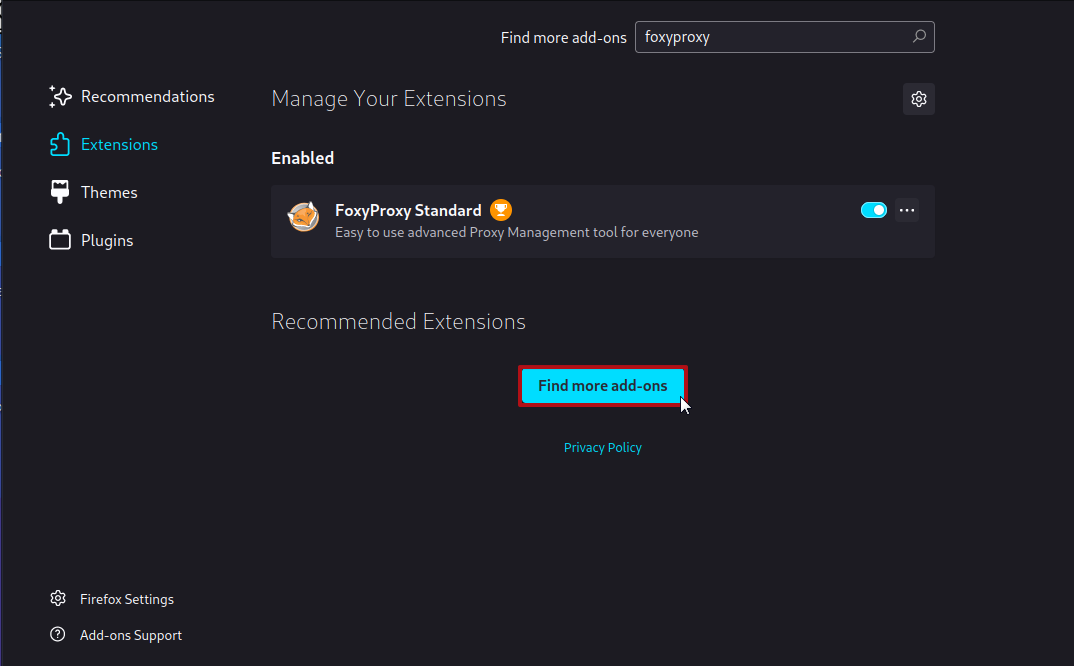Open Add-ons Support link
Screen dimensions: 1074x666
(x=131, y=635)
